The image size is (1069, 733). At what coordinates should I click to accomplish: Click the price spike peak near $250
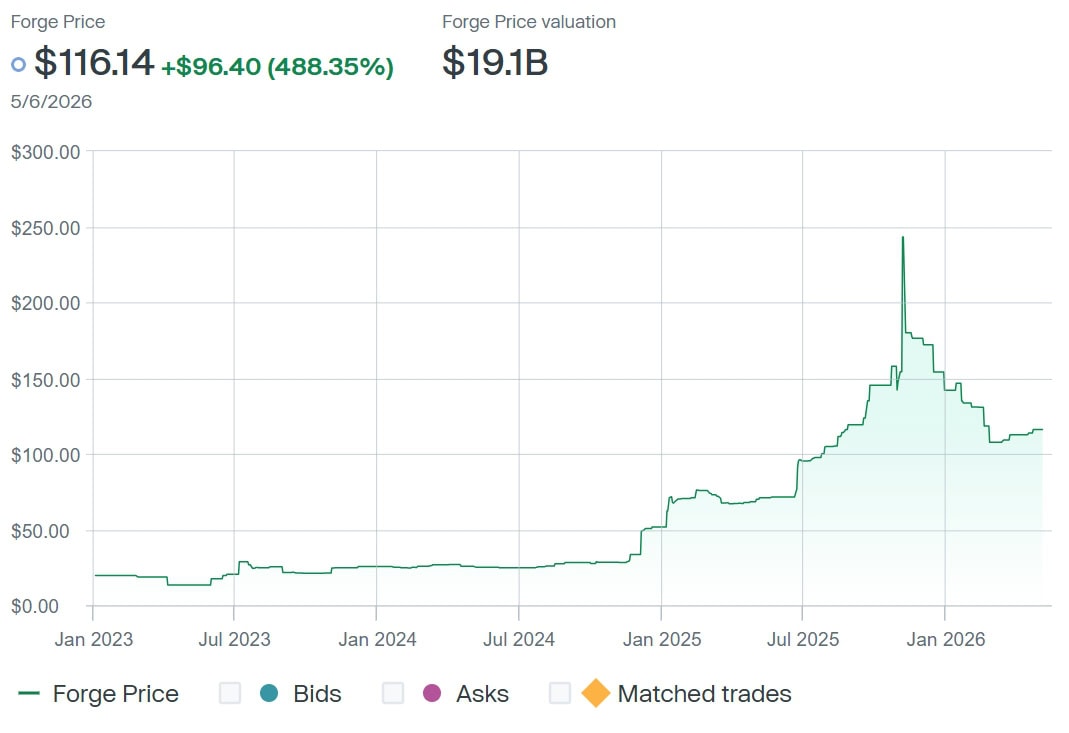tap(903, 238)
